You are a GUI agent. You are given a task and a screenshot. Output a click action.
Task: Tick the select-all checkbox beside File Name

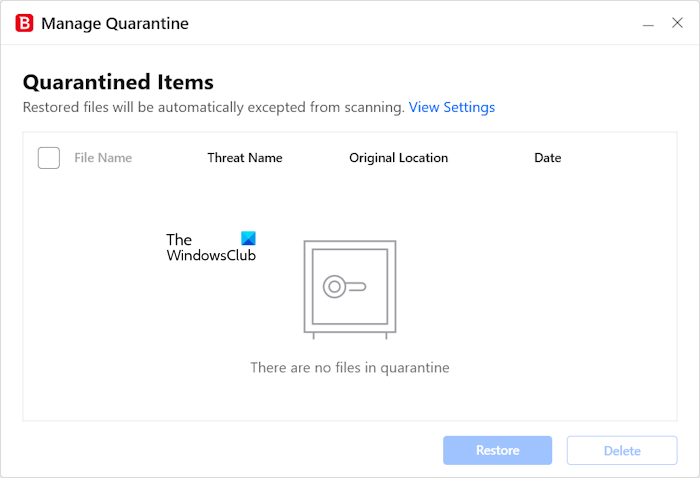coord(49,158)
